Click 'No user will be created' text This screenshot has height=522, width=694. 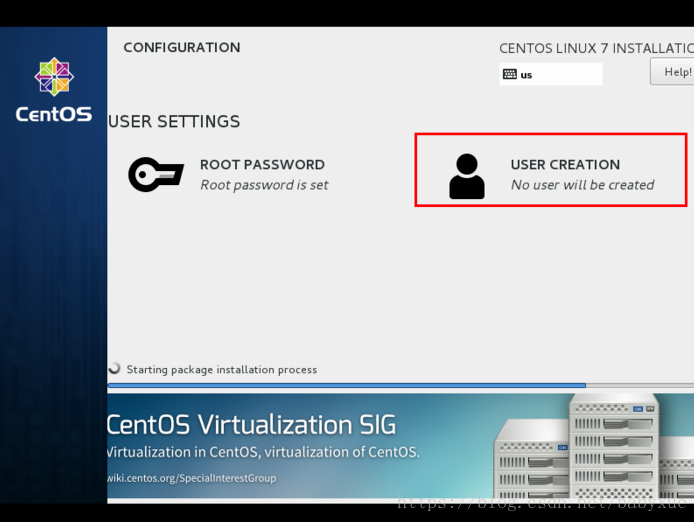coord(582,185)
